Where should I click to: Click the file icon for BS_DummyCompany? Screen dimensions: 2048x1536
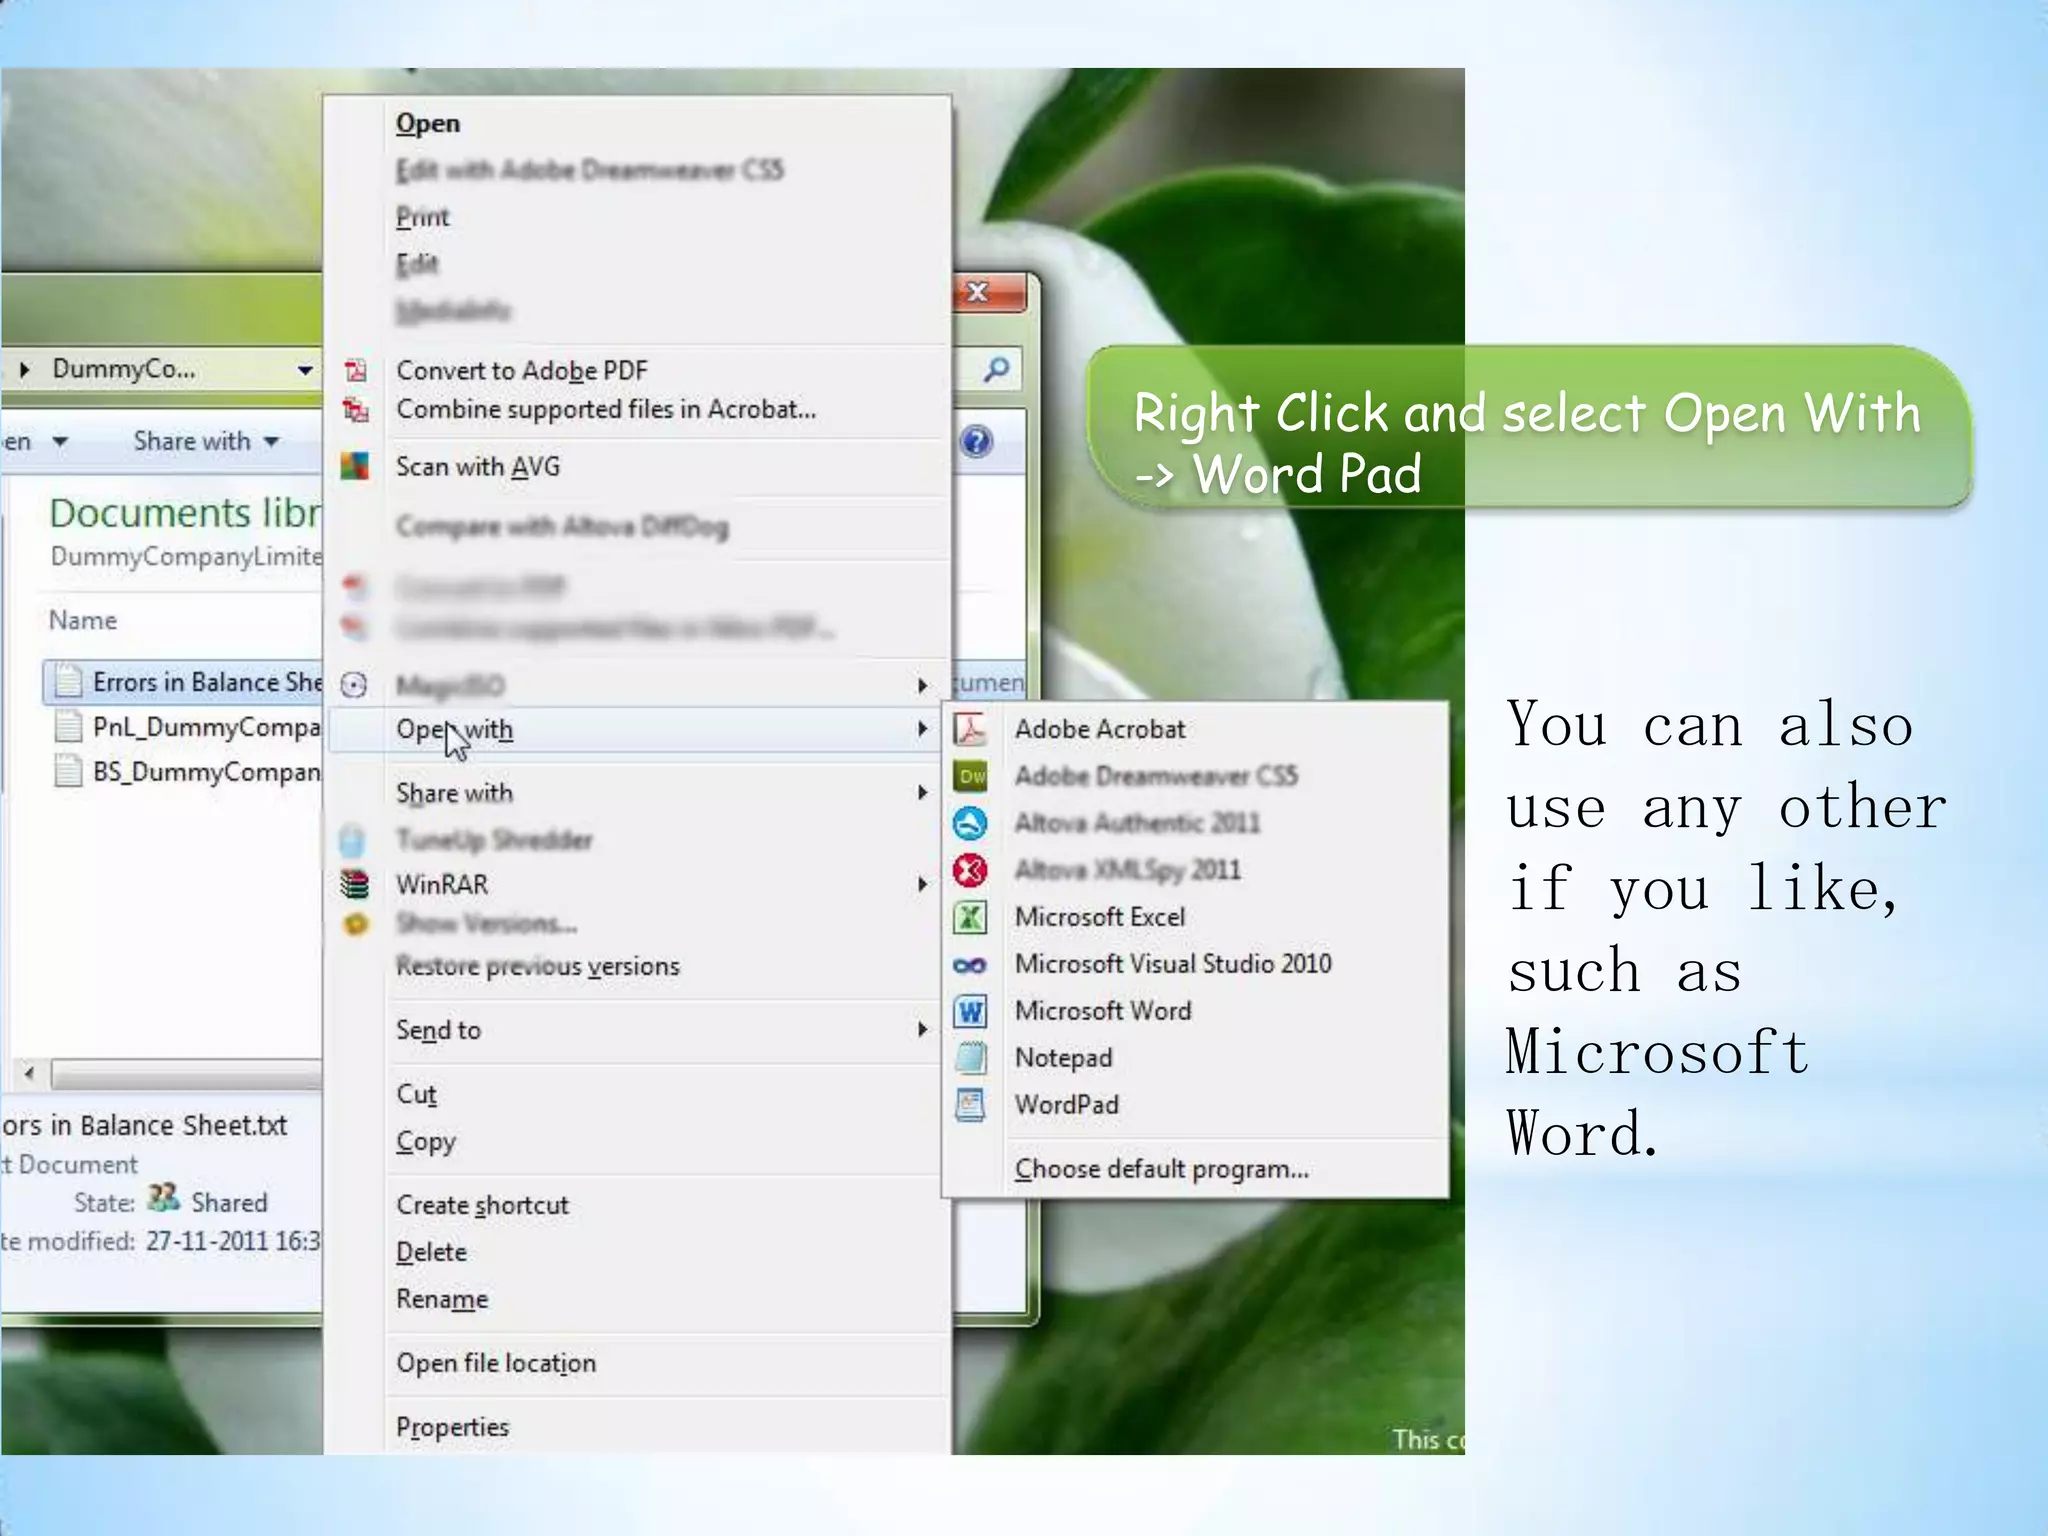click(x=68, y=771)
